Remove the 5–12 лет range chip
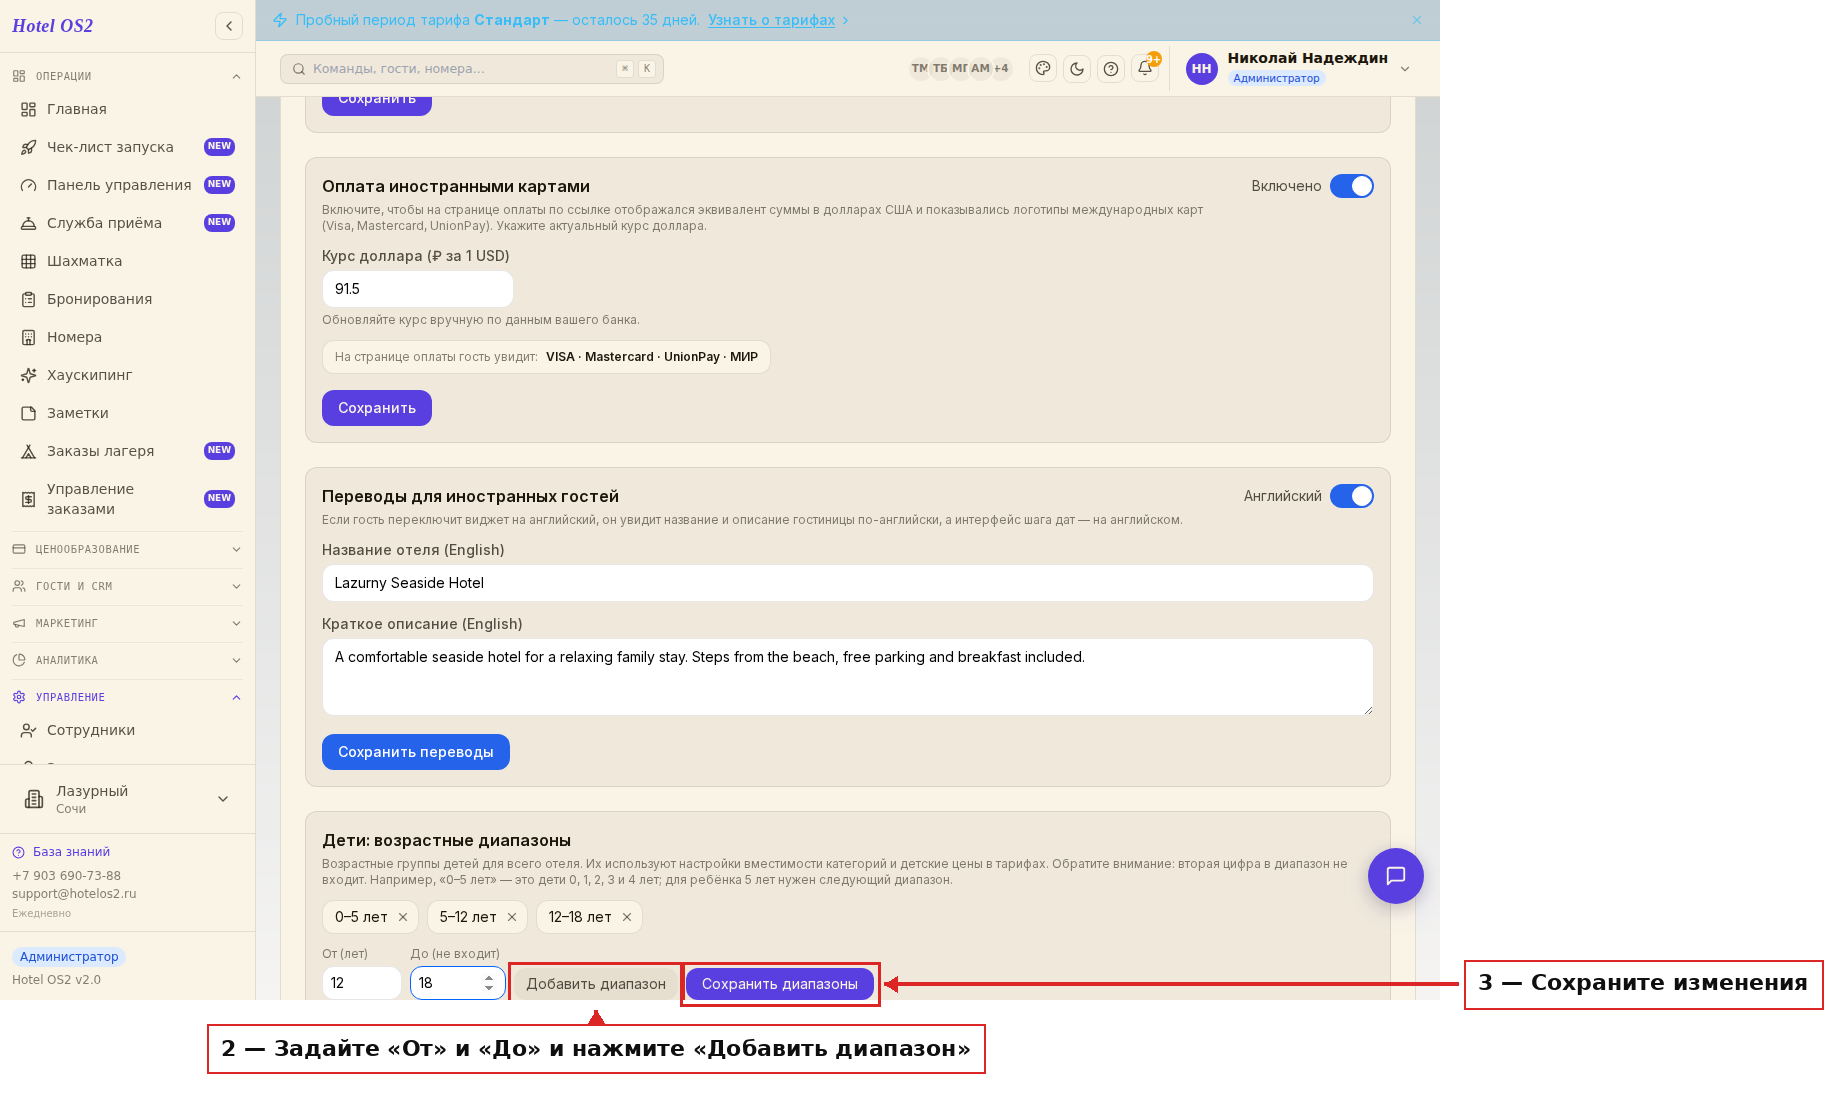1847x1097 pixels. tap(512, 917)
